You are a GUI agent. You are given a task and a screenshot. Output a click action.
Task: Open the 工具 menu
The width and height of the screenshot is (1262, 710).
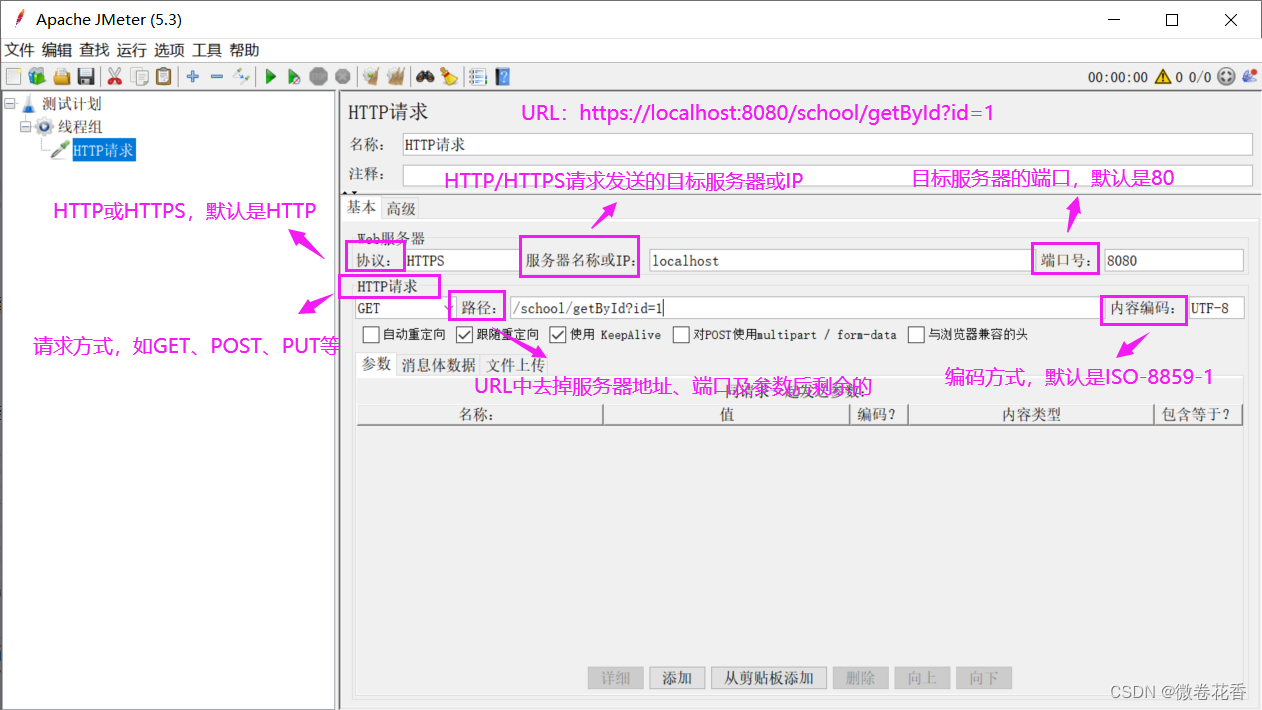[x=207, y=50]
